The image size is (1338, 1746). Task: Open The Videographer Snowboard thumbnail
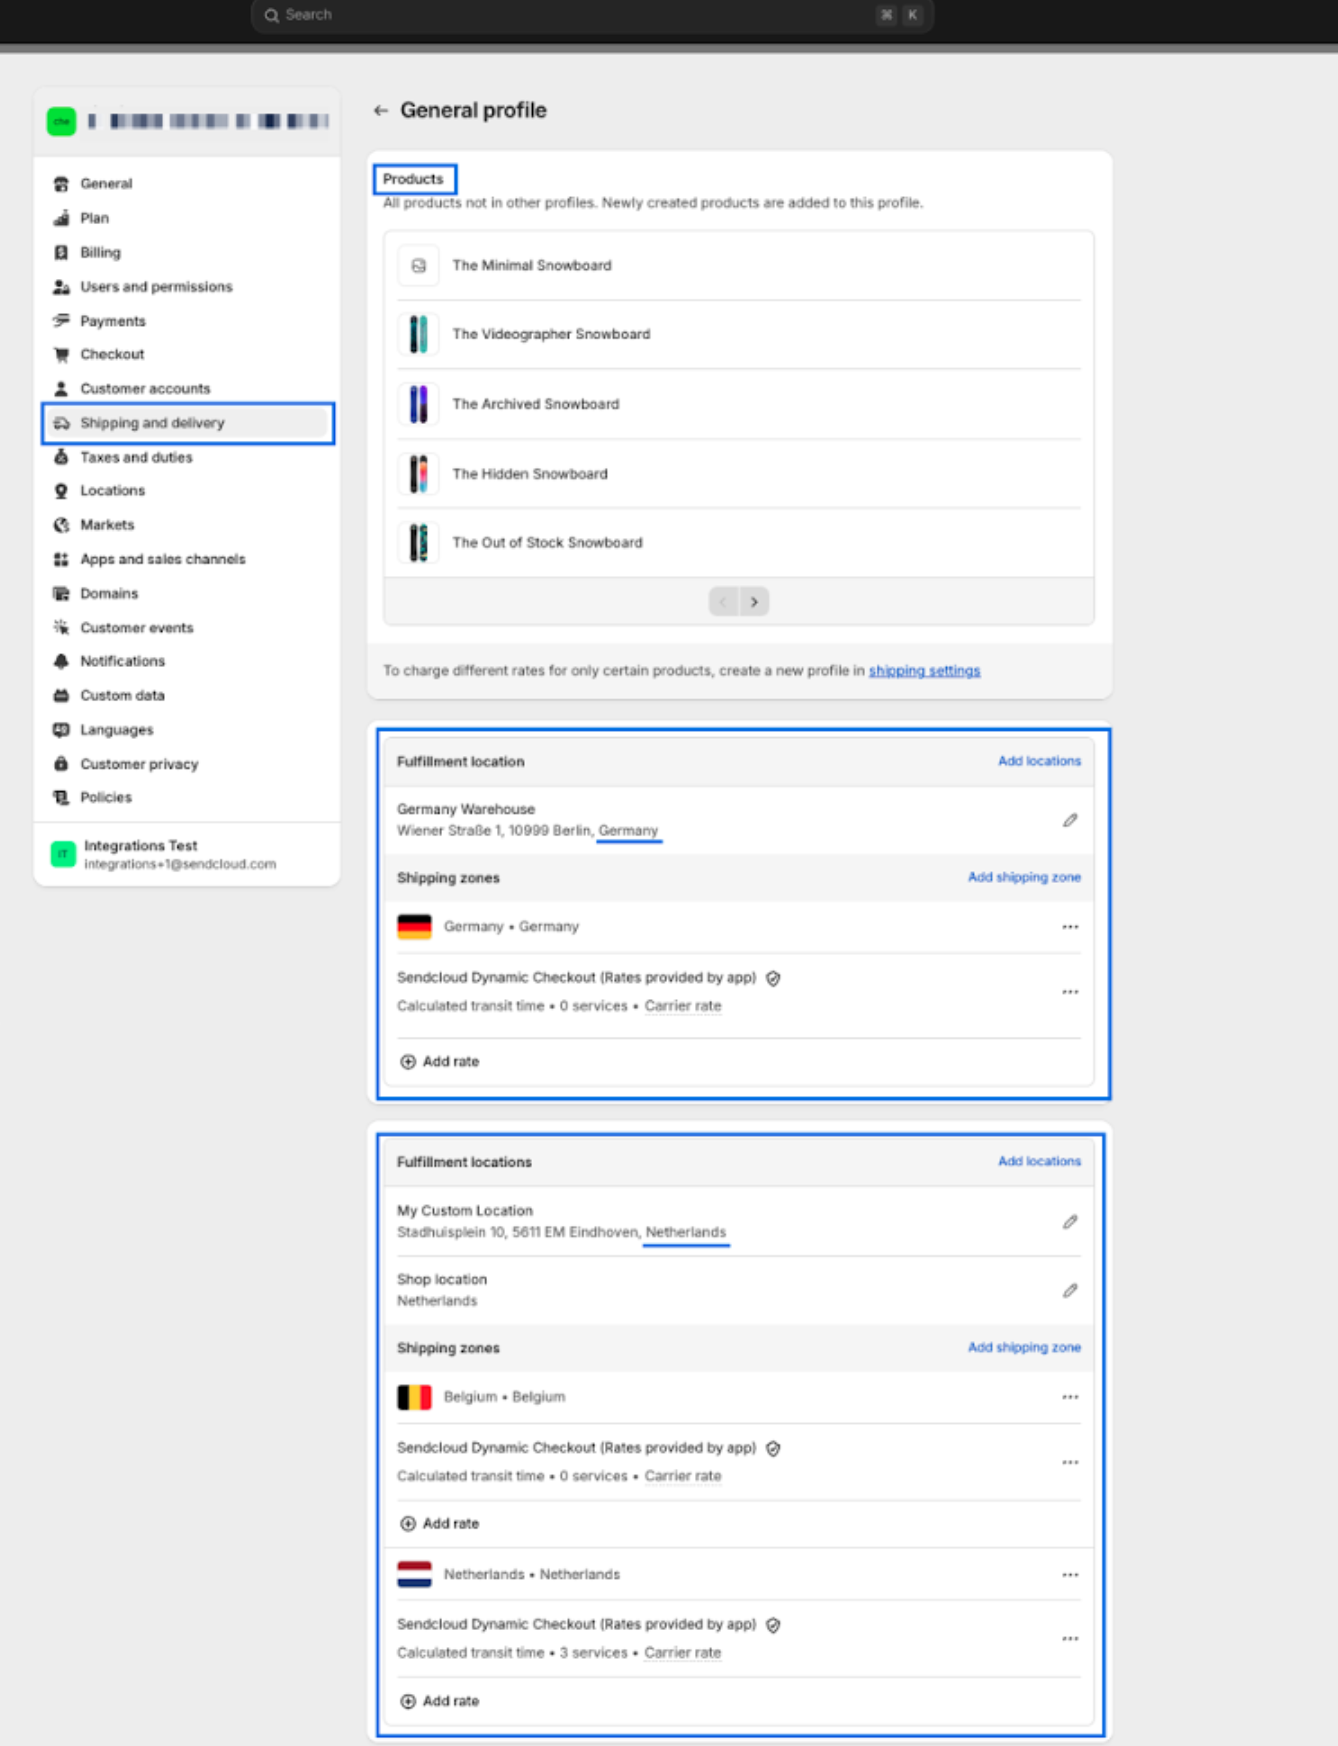[418, 334]
